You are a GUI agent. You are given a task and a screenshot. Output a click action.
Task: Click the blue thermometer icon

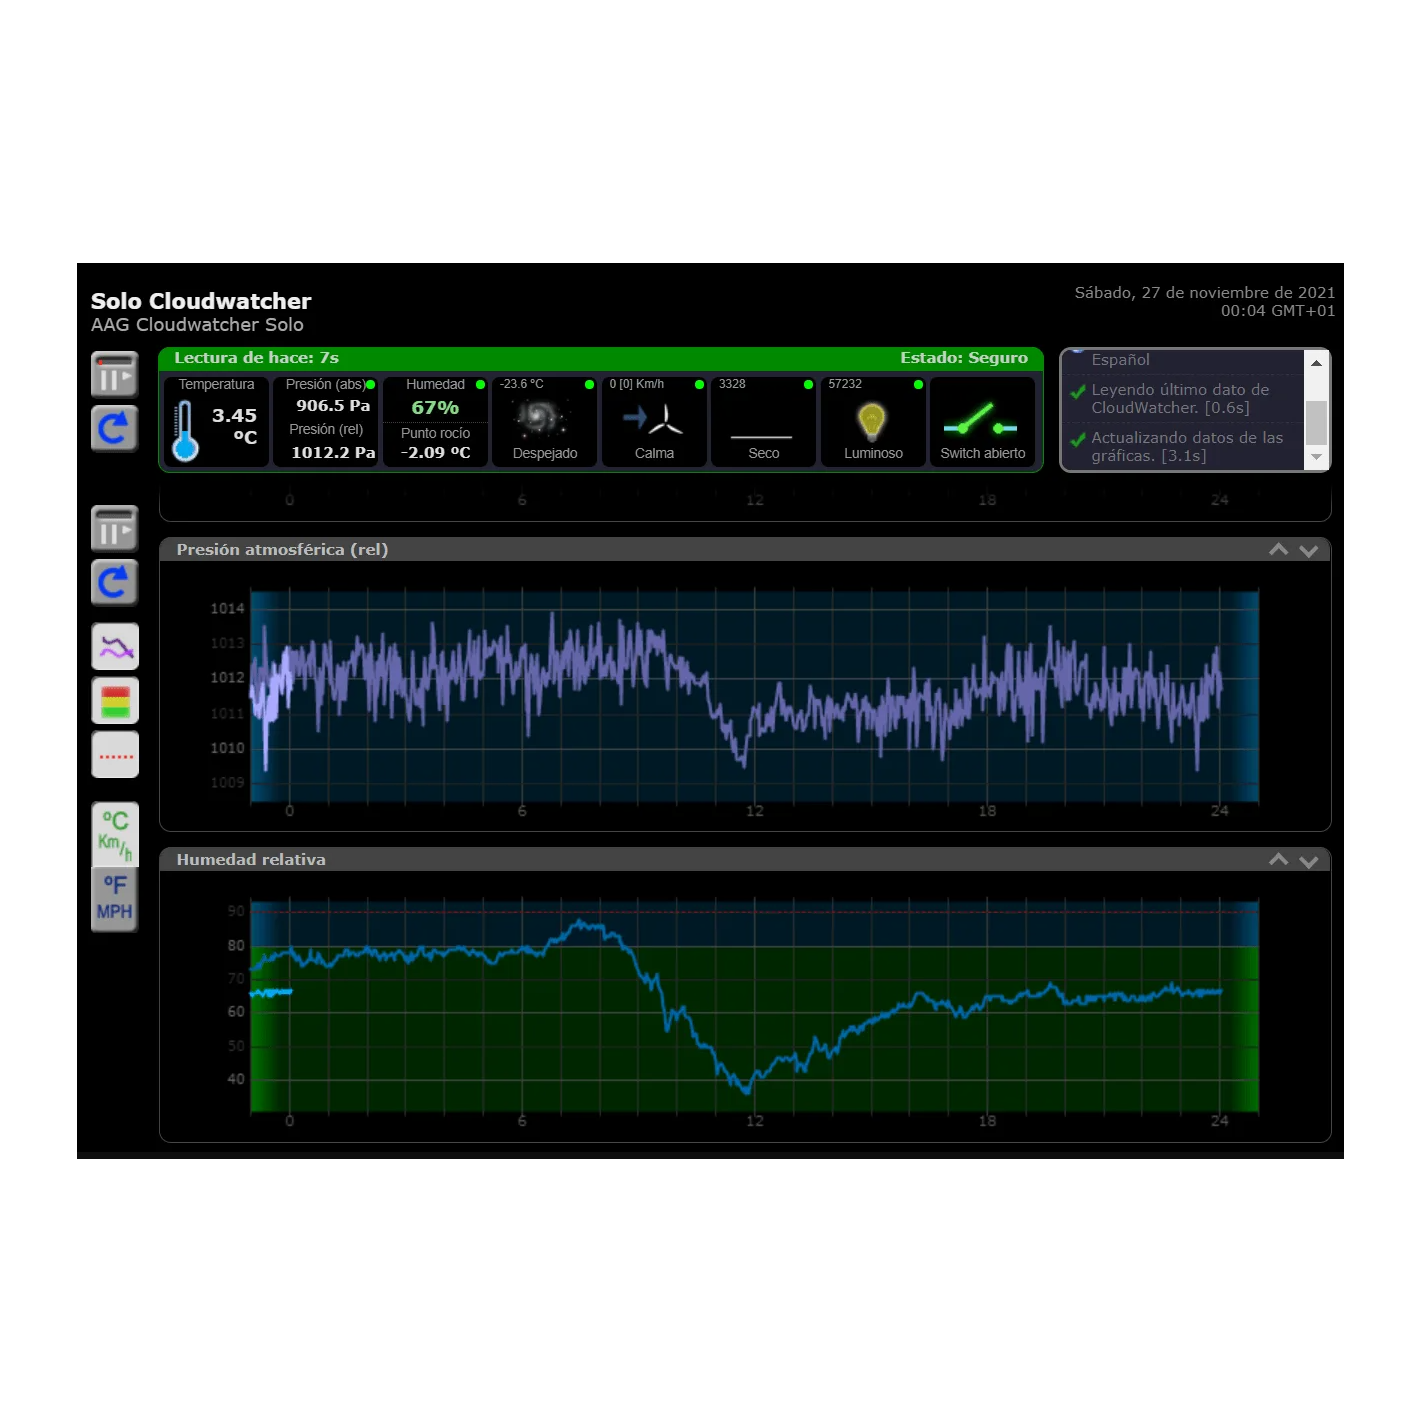pos(185,431)
